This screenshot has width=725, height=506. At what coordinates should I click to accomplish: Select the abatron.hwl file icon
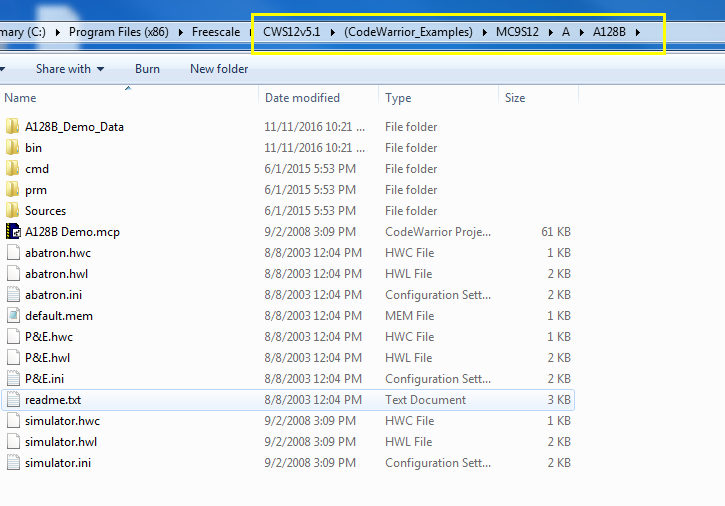pos(13,273)
